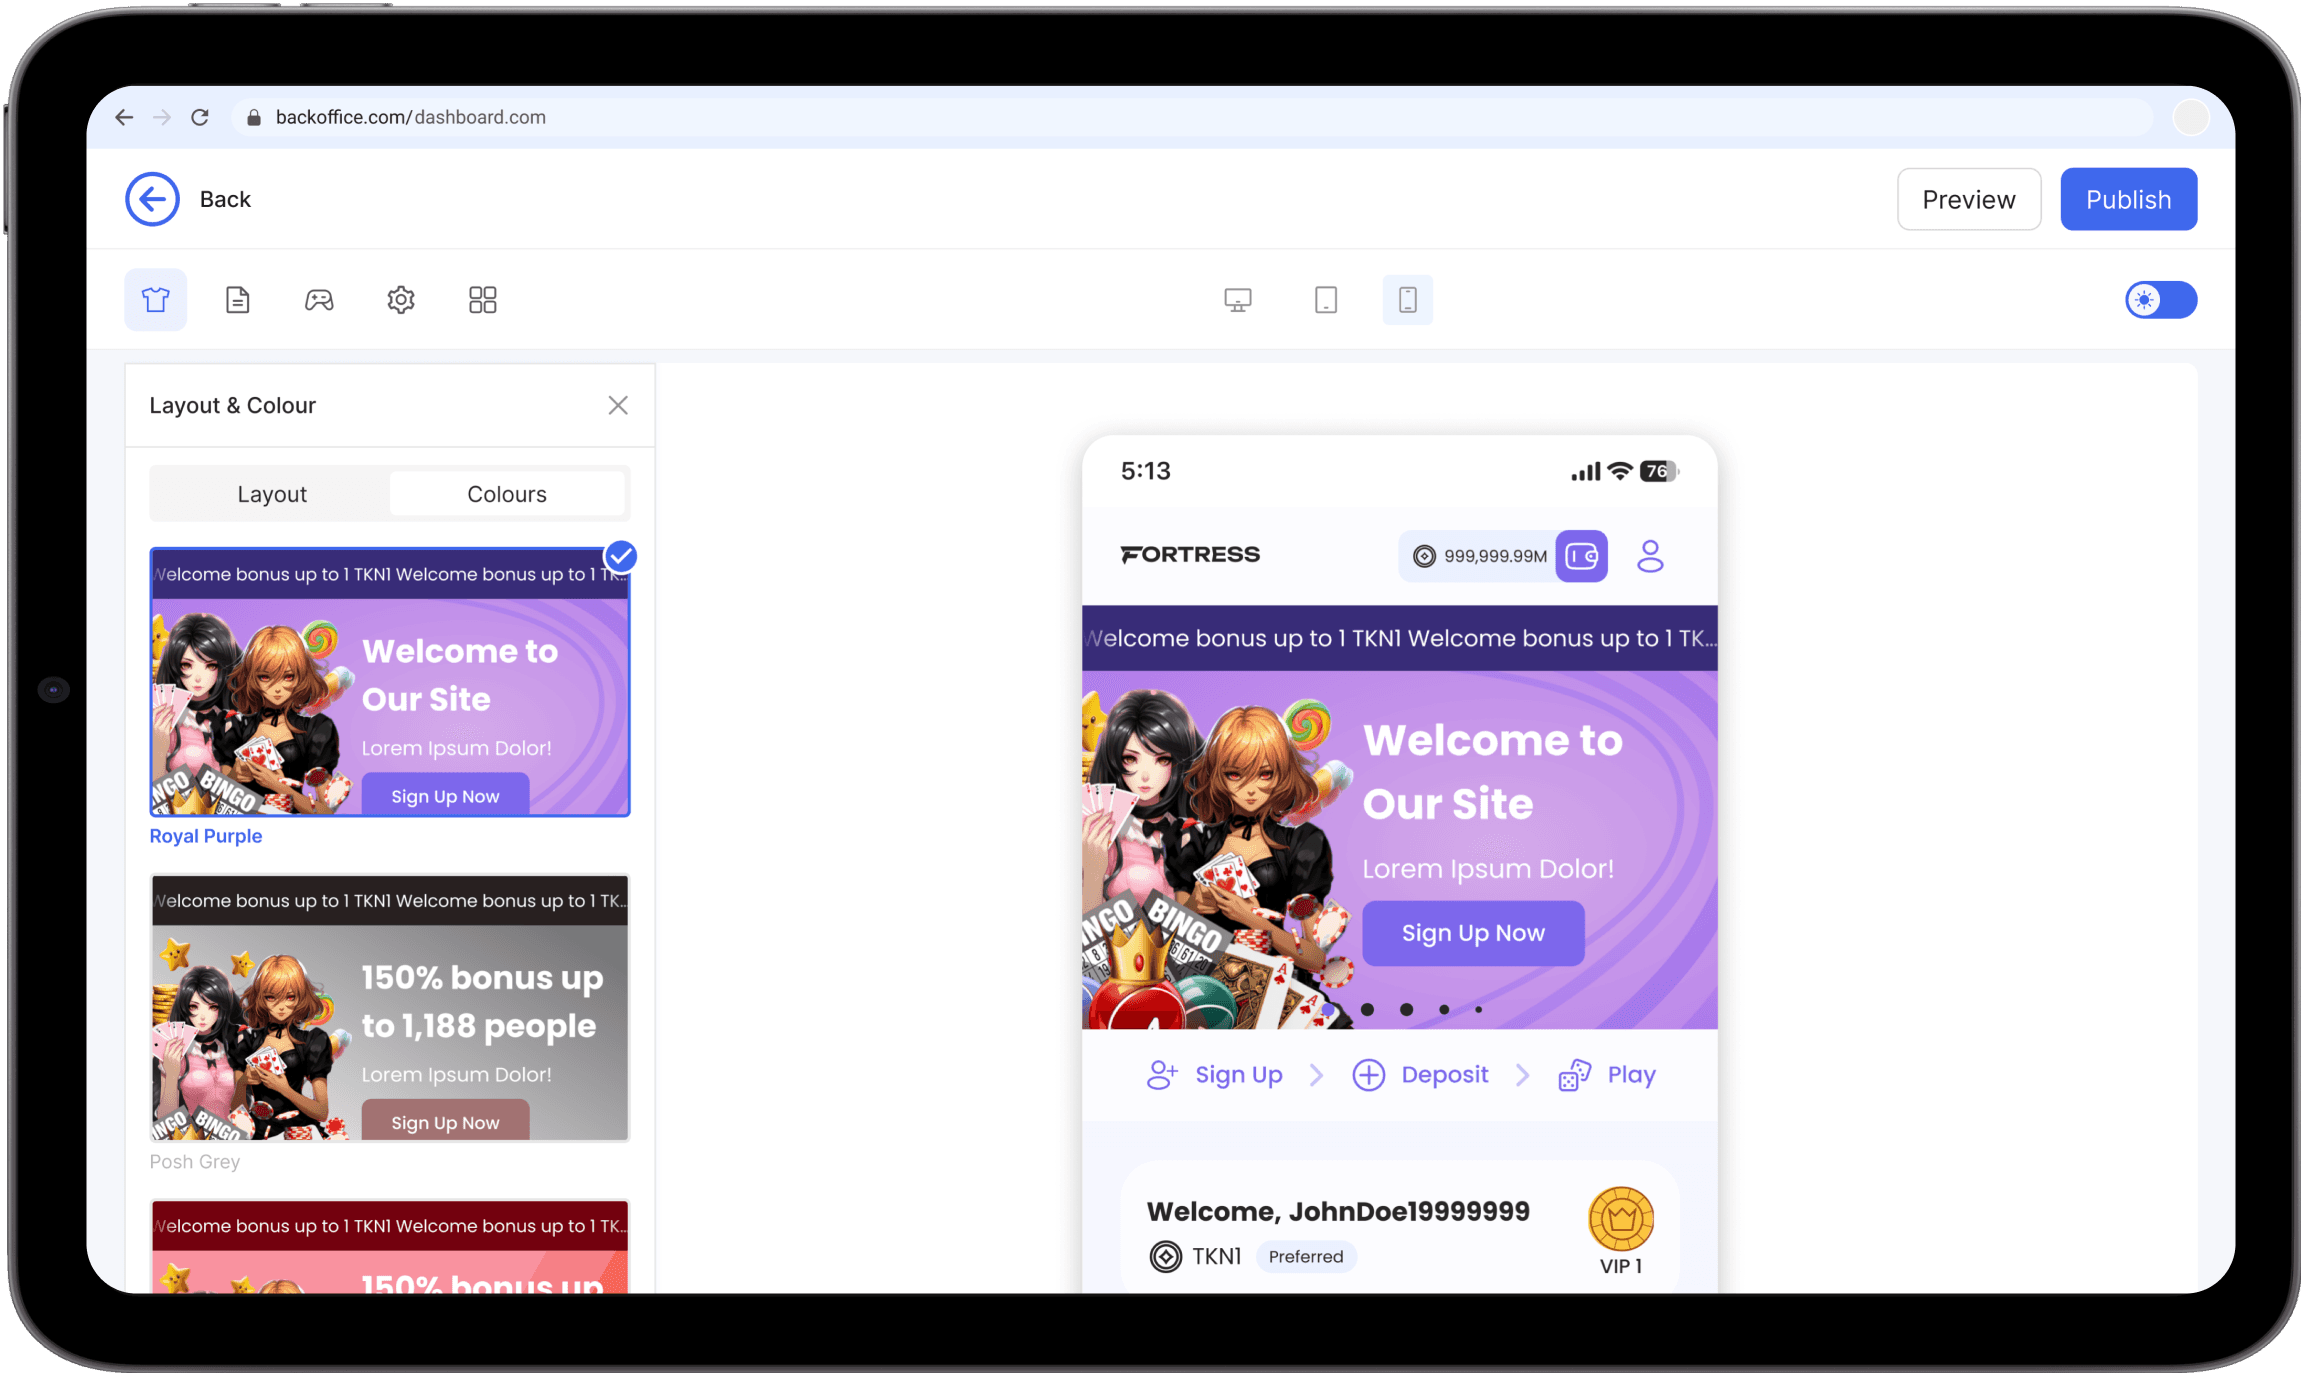2301x1373 pixels.
Task: Toggle the light/dark mode switch
Action: click(2160, 299)
